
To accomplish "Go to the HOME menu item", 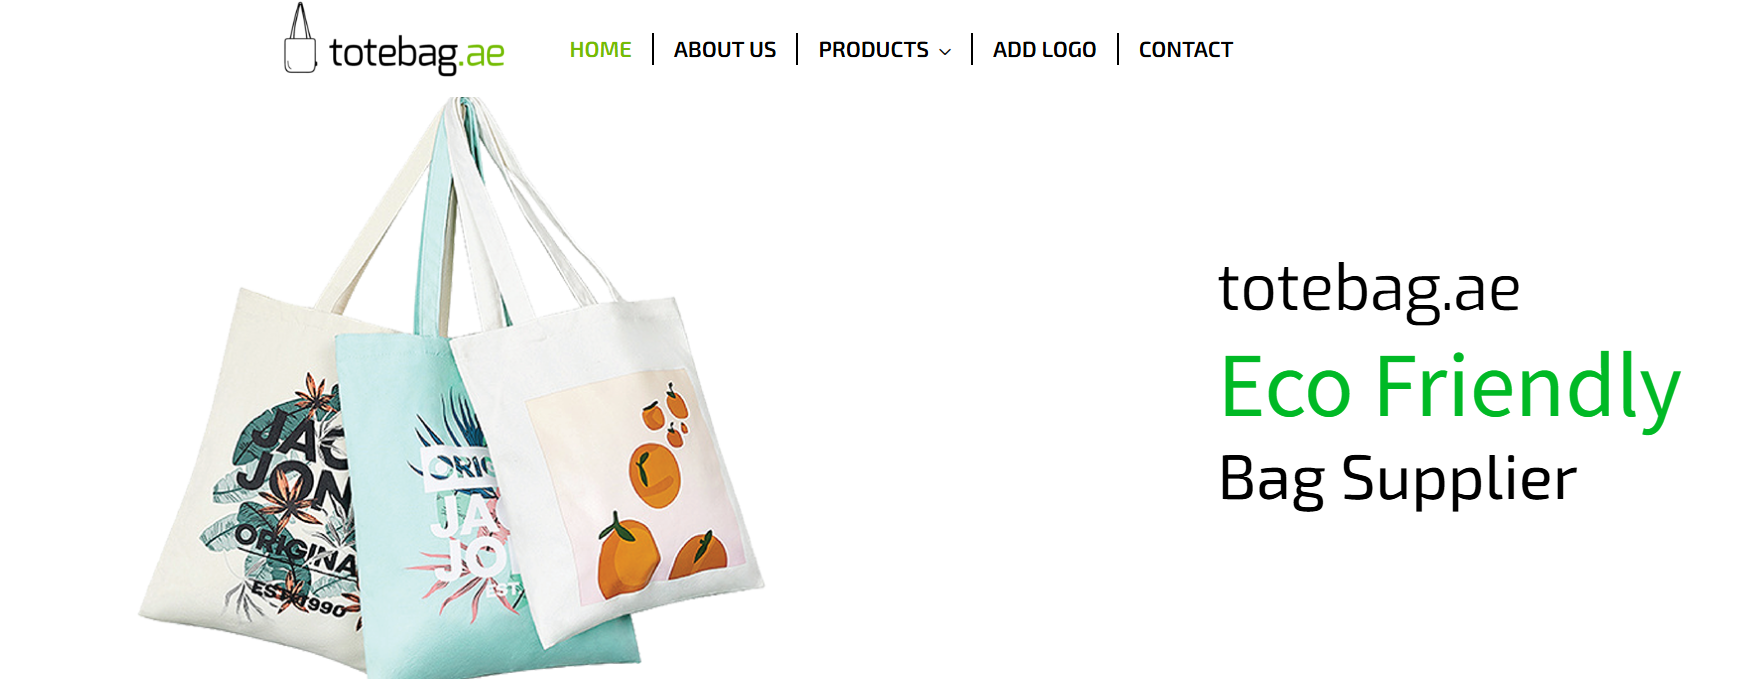I will pyautogui.click(x=600, y=49).
